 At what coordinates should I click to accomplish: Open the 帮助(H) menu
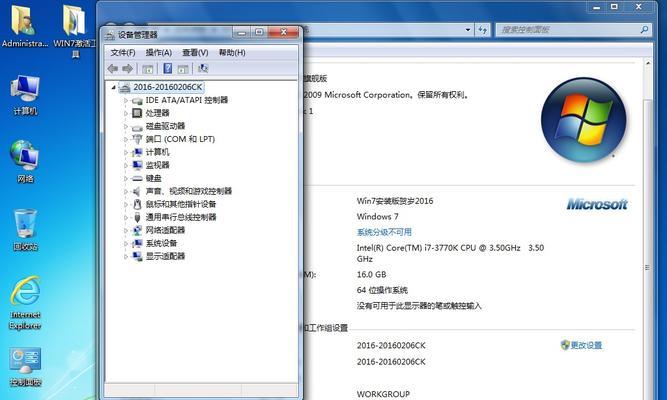click(232, 52)
